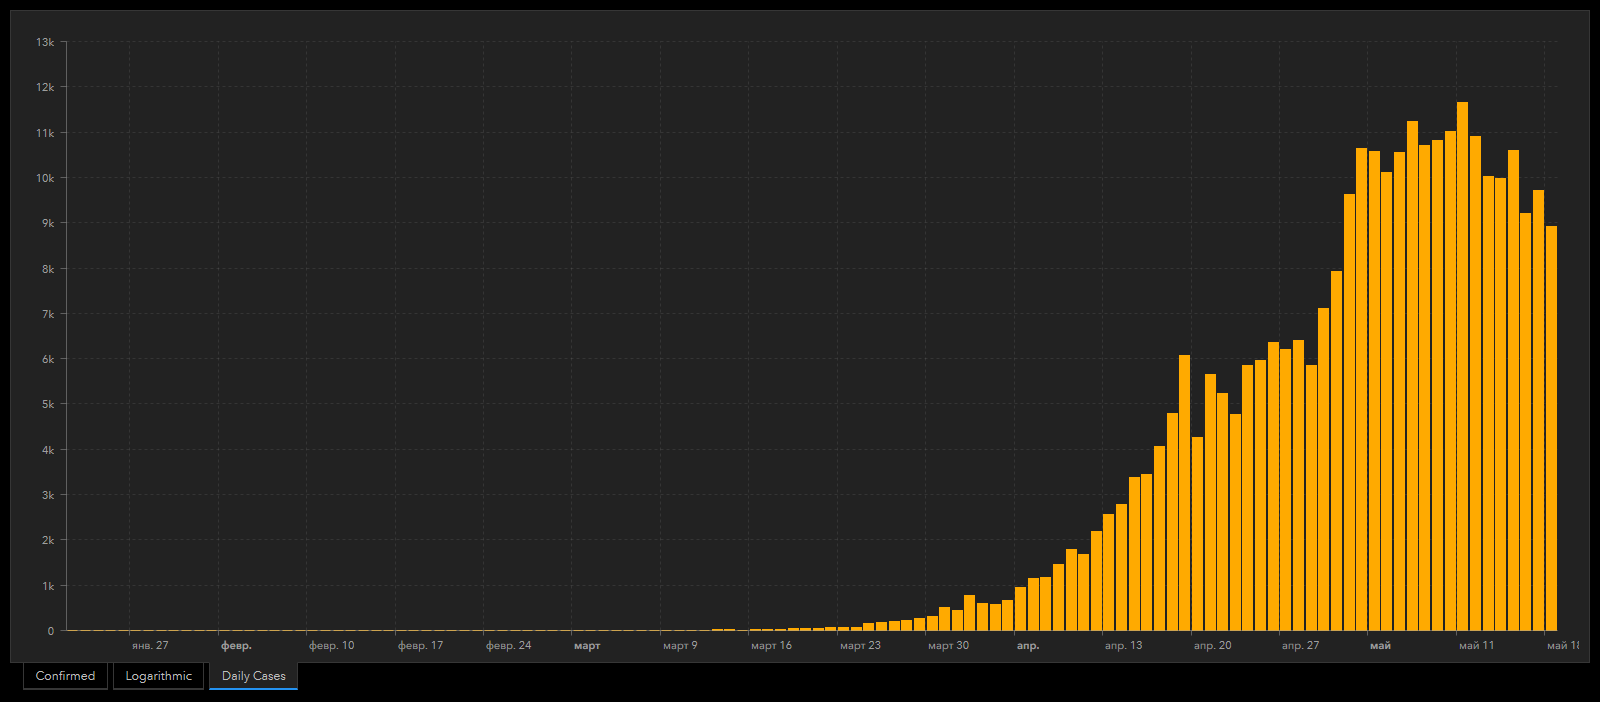Click the bold март month label
Image resolution: width=1600 pixels, height=702 pixels.
(587, 646)
